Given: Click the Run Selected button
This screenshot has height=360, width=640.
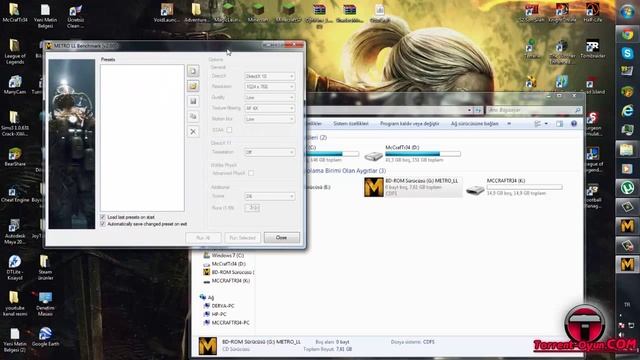Looking at the screenshot, I should click(x=242, y=238).
